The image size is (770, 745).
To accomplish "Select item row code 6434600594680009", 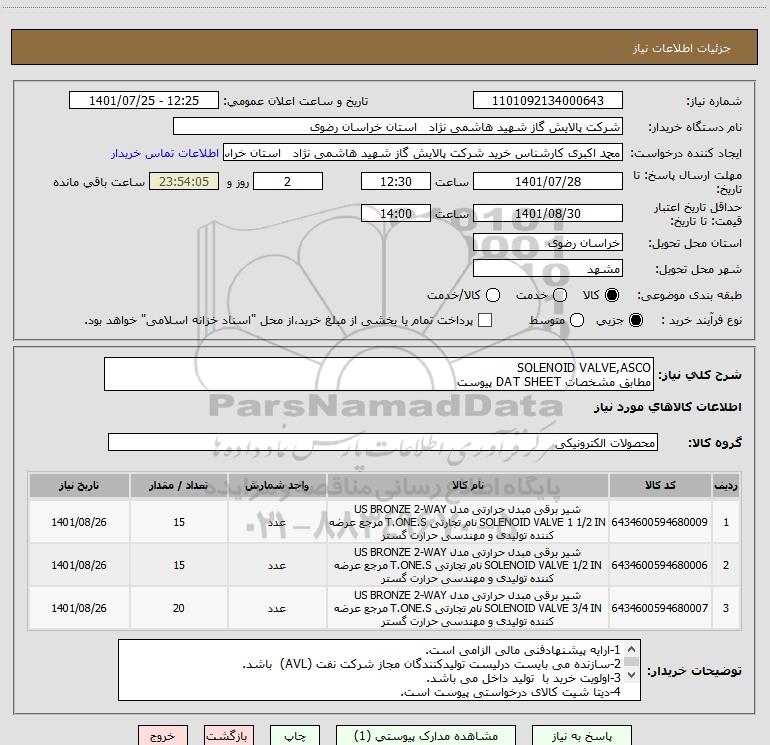I will point(659,521).
